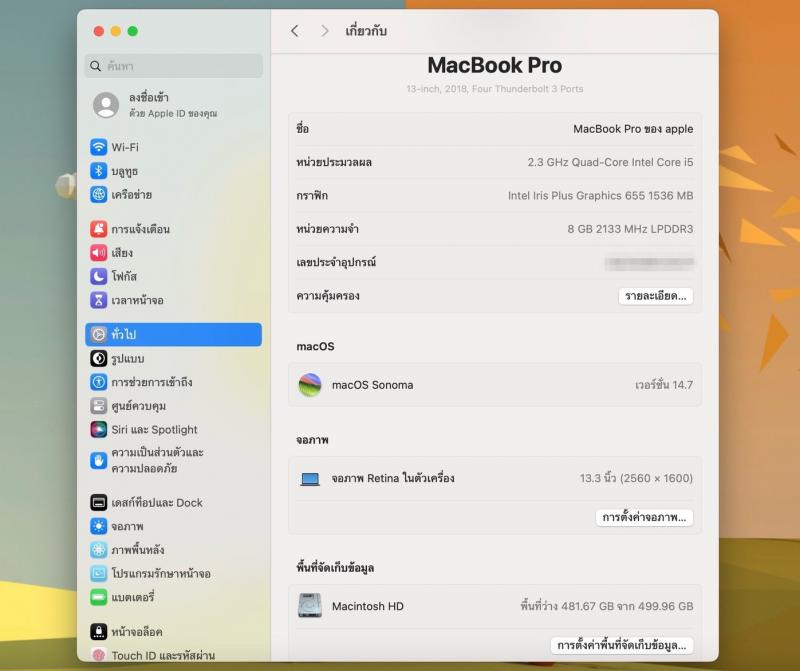Image resolution: width=800 pixels, height=671 pixels.
Task: Click the blurred serial number value
Action: click(x=649, y=262)
